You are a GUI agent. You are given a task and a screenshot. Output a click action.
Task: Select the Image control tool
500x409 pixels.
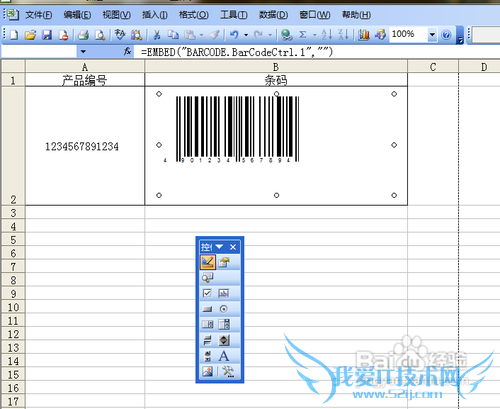pos(207,371)
